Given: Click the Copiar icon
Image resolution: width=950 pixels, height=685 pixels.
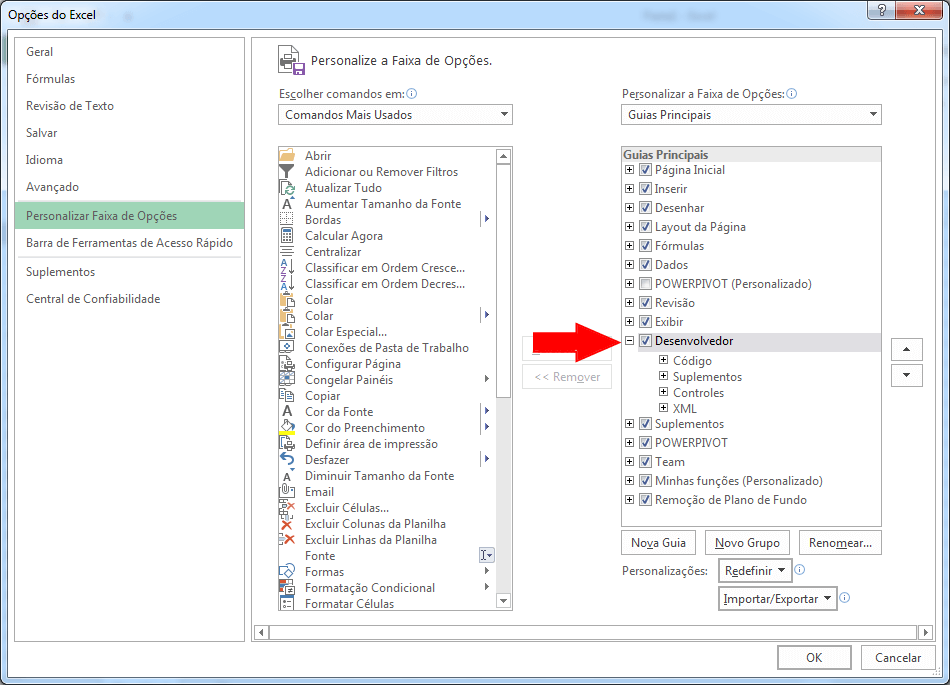Looking at the screenshot, I should [x=287, y=395].
